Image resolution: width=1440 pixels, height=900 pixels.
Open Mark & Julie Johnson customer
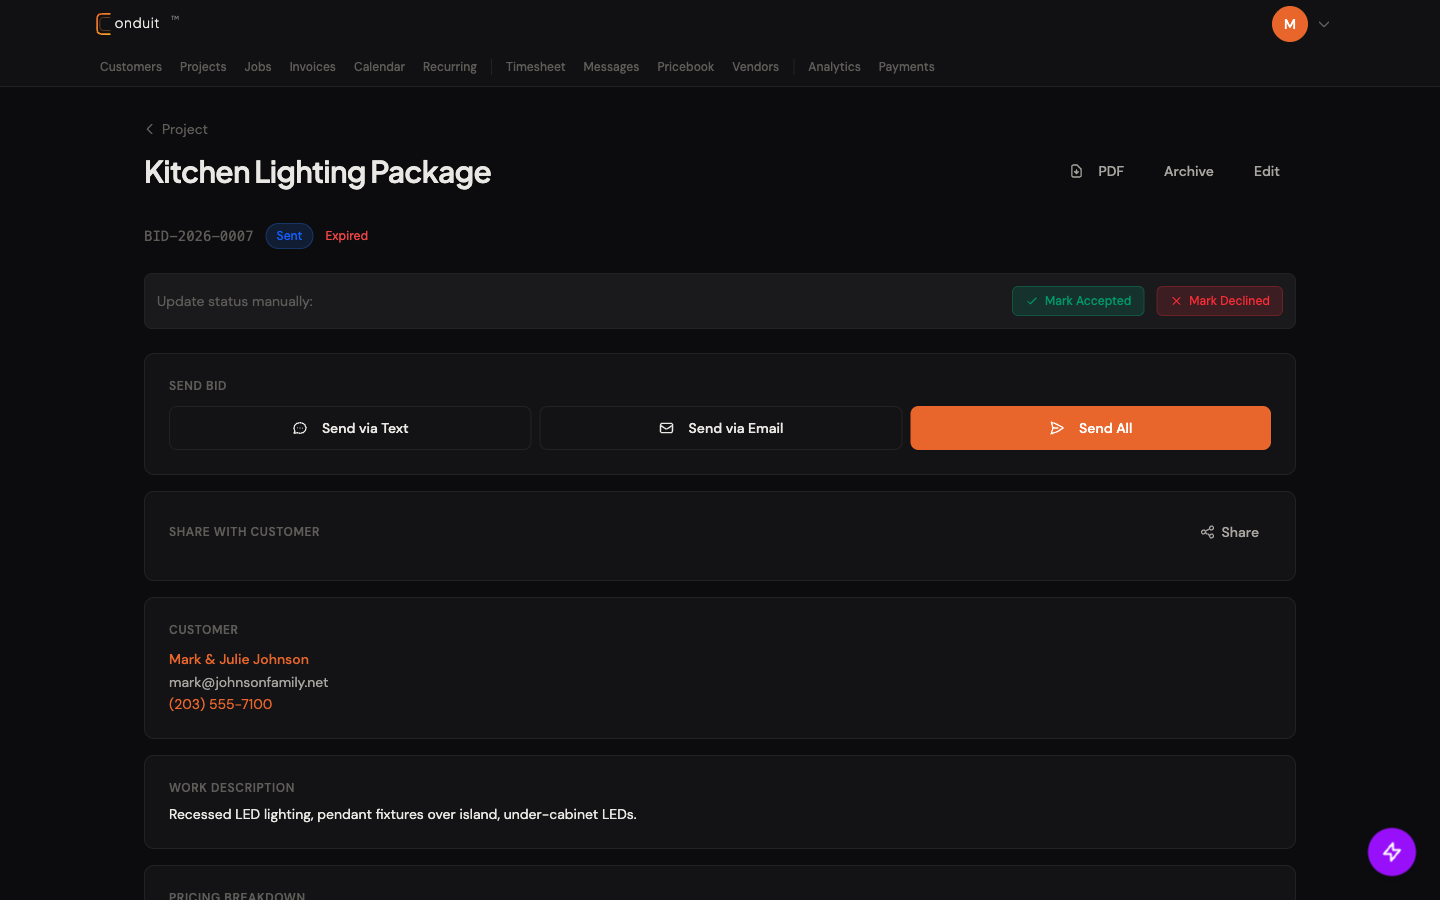click(x=239, y=659)
